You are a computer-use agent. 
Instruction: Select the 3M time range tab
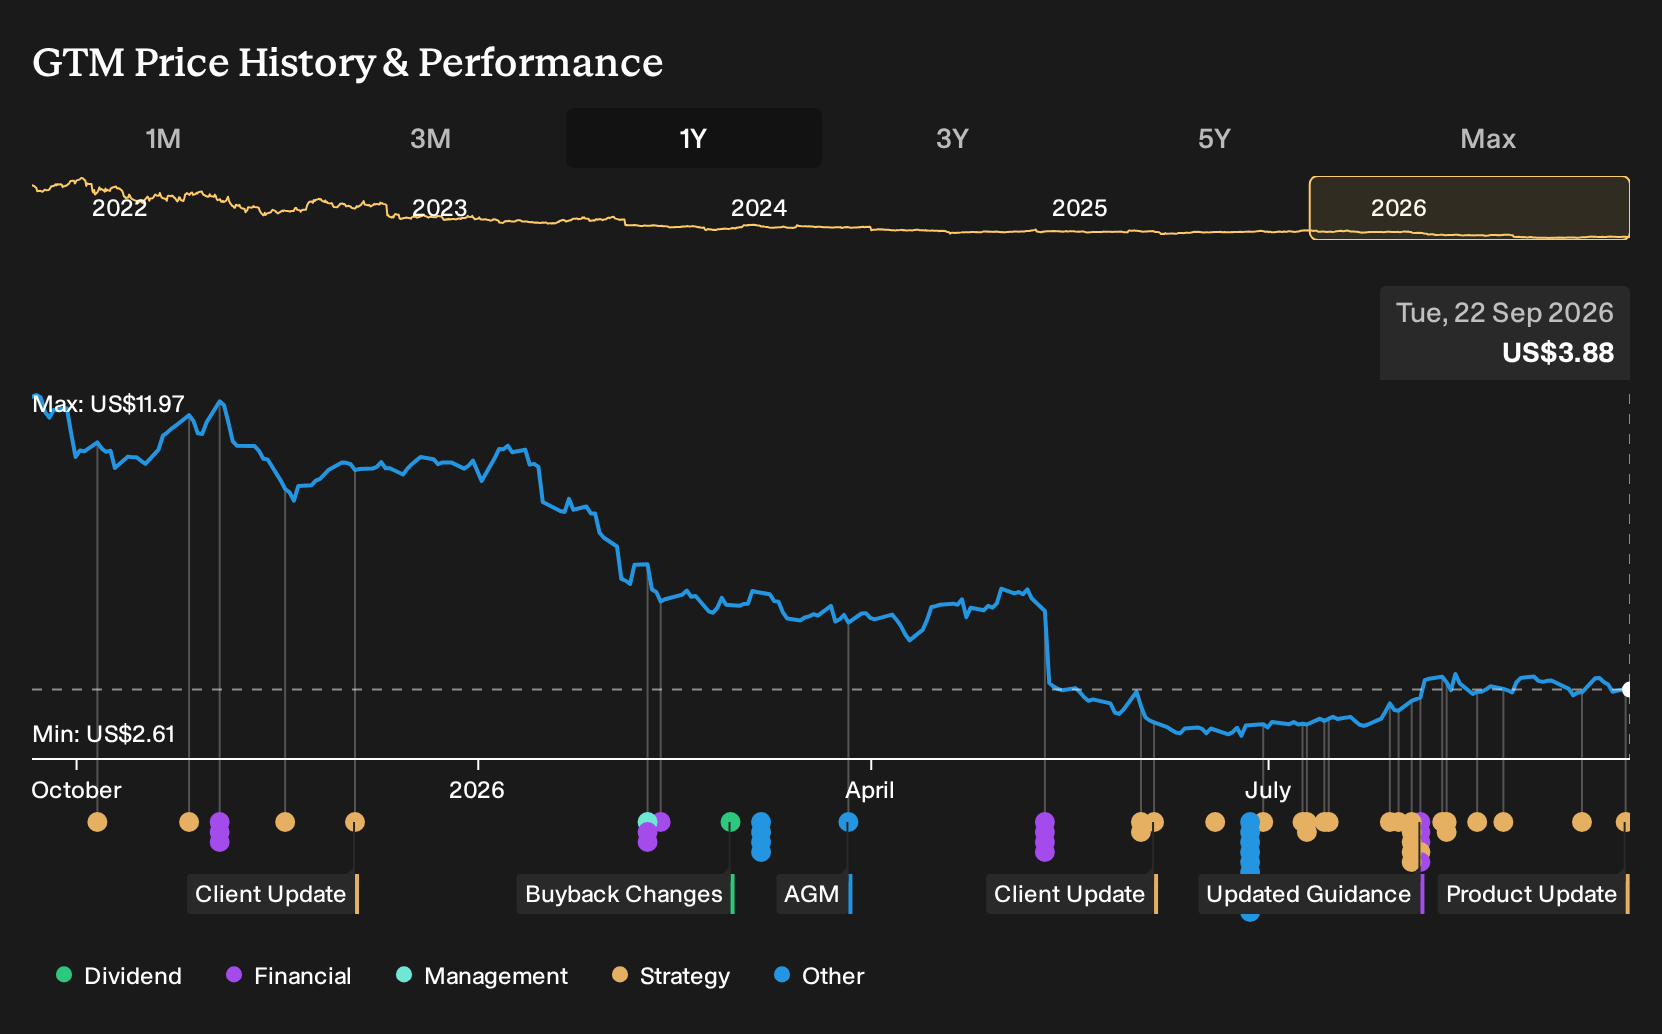[430, 138]
